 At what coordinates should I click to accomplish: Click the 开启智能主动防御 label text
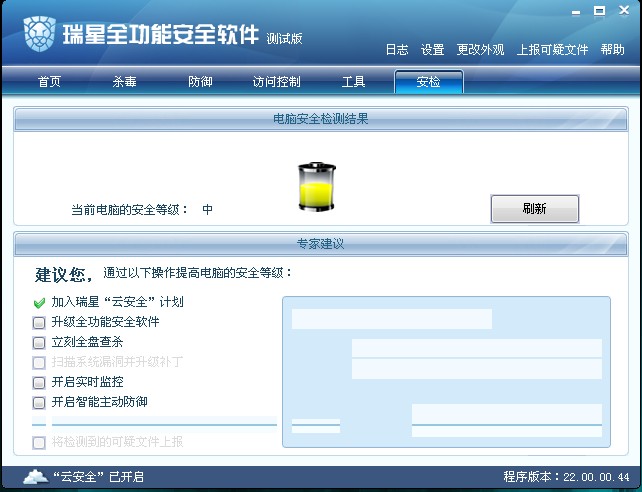click(99, 402)
